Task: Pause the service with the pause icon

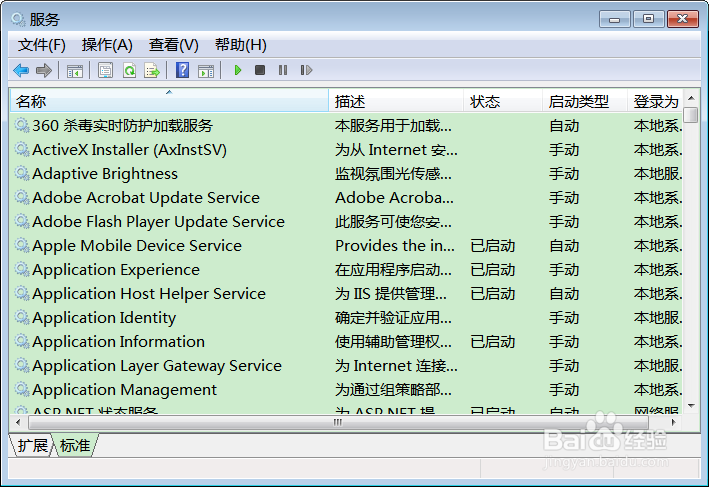Action: tap(283, 70)
